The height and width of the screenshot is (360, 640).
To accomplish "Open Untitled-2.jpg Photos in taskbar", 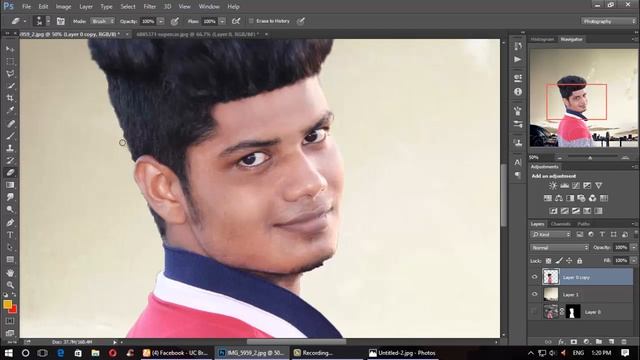I will (x=402, y=353).
